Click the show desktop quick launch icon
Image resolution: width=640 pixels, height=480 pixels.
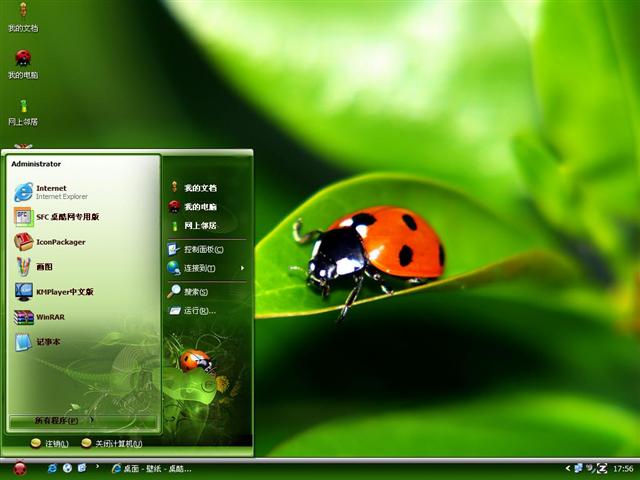(x=82, y=468)
